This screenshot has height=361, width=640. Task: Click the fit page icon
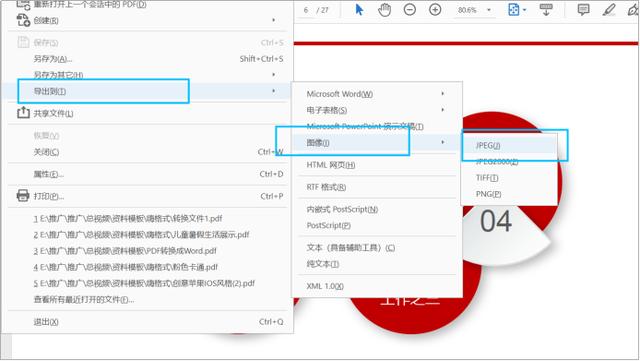(x=513, y=9)
